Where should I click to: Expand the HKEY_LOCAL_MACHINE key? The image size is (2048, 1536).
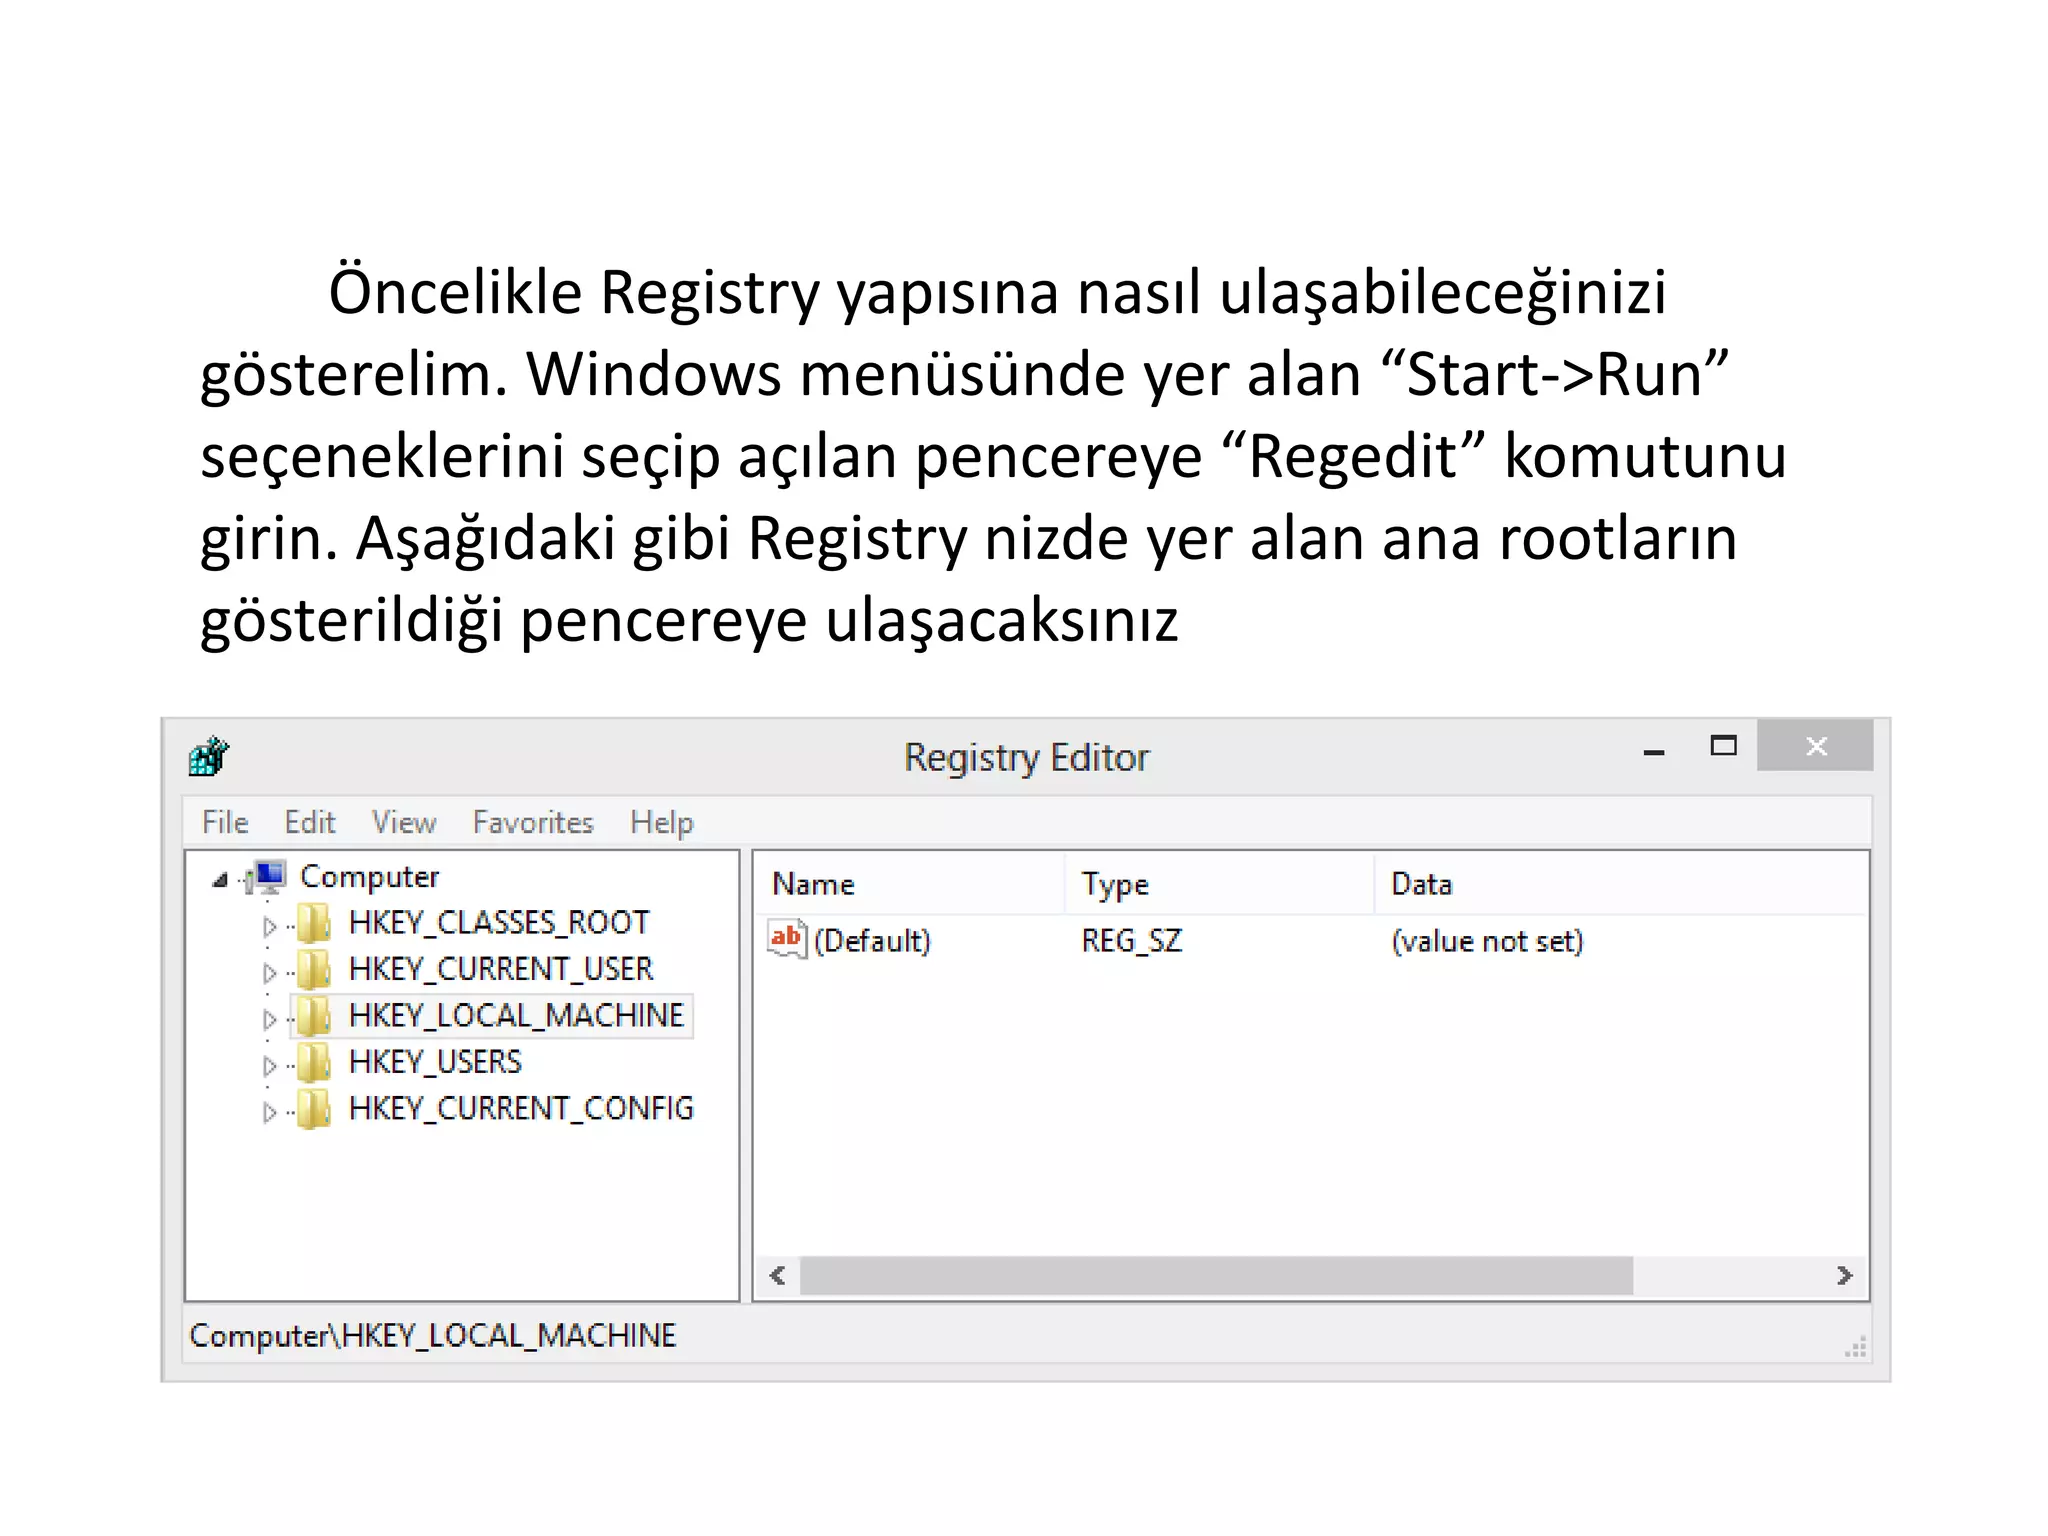click(269, 1019)
